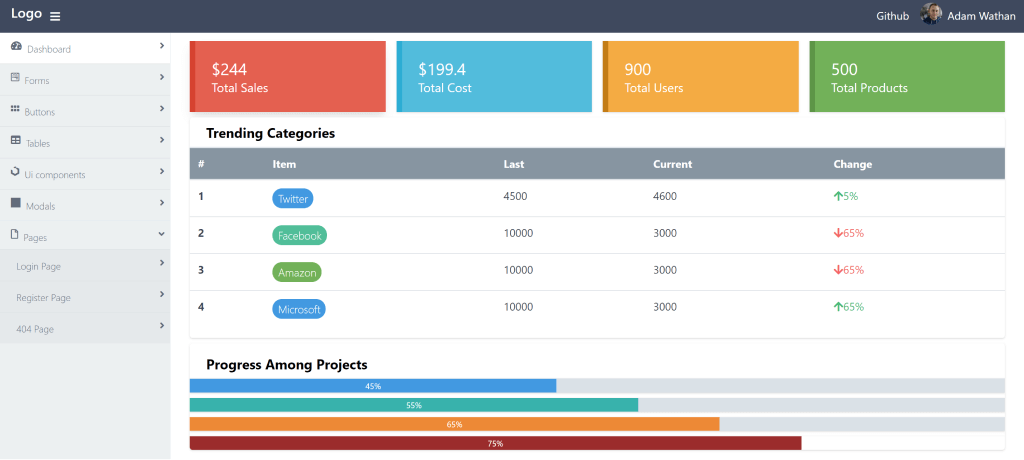Click the Change column header
Screen dimensions: 1024x460
(853, 164)
